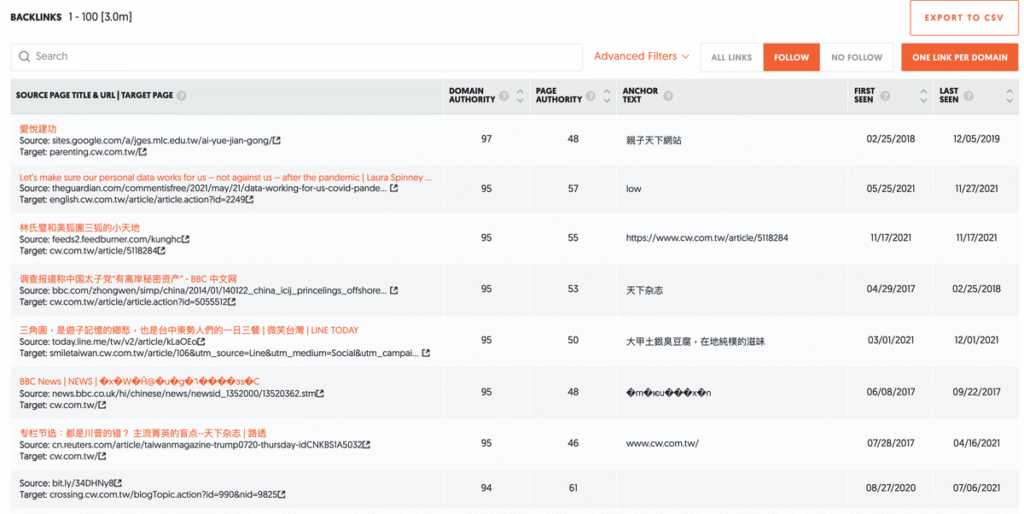The image size is (1024, 514).
Task: Open the 专栏节选 Reuters title link
Action: [142, 433]
